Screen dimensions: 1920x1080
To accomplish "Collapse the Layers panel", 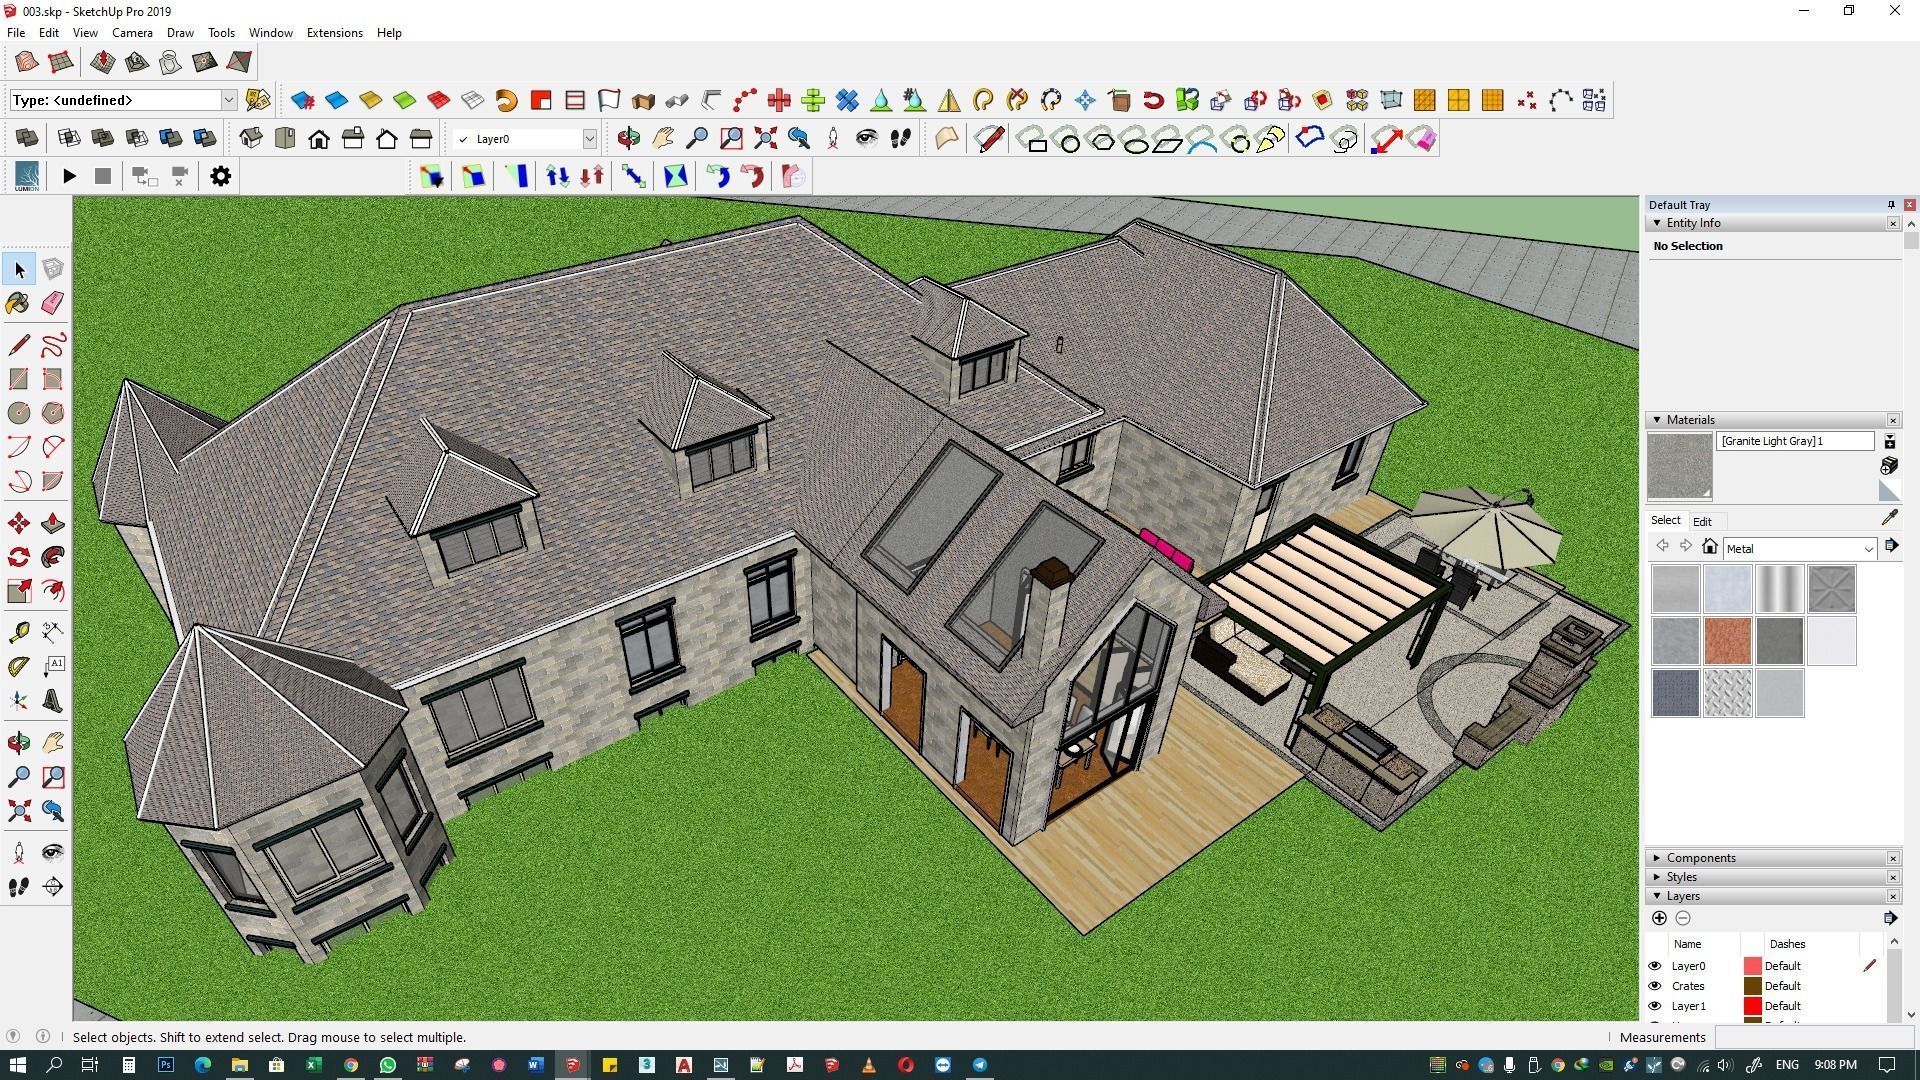I will tap(1657, 896).
